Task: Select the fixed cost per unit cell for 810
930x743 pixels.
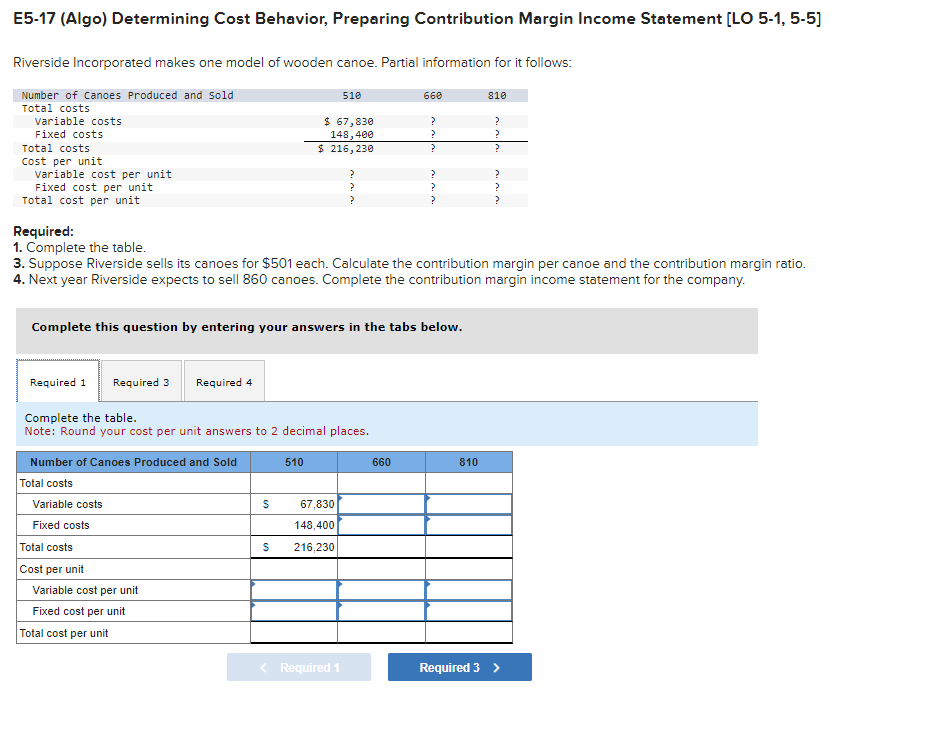Action: click(469, 611)
